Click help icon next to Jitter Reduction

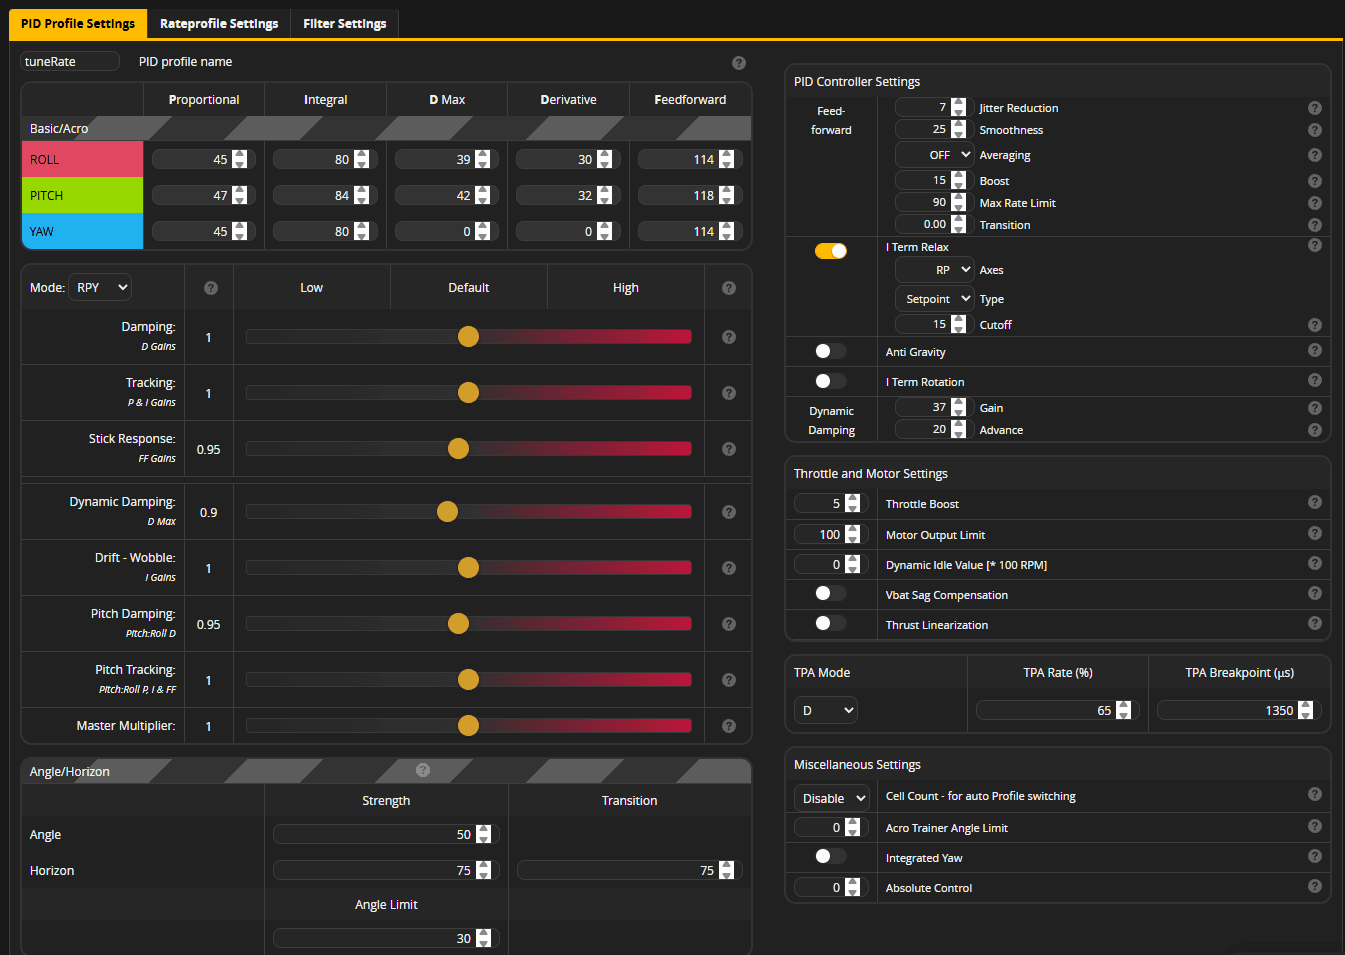[x=1315, y=108]
